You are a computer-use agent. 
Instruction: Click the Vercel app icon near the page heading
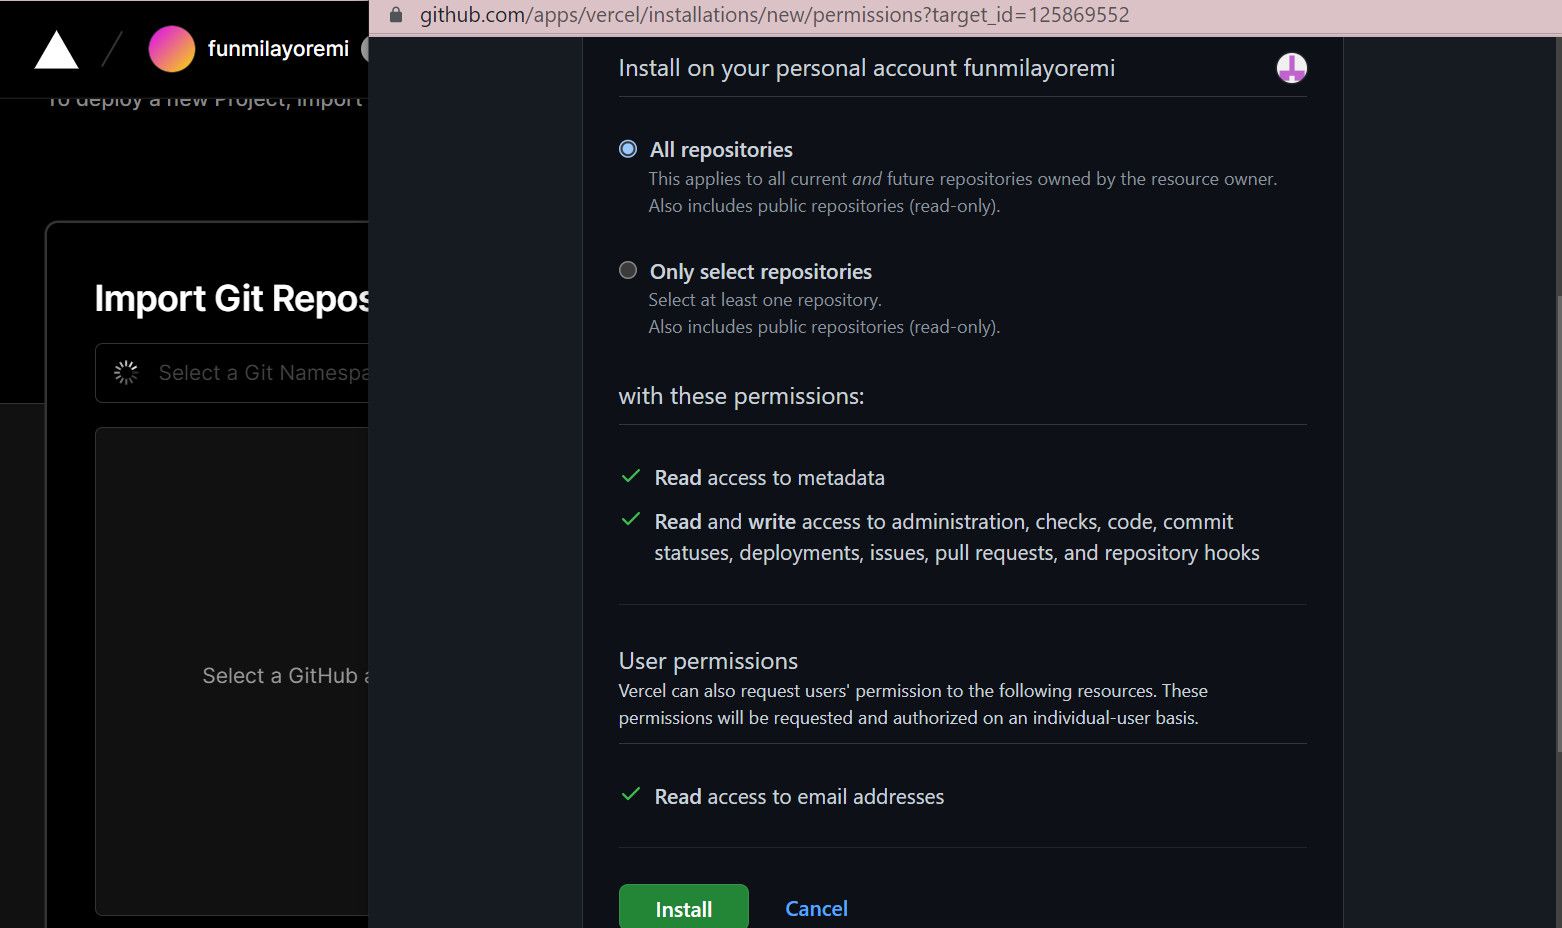point(1290,68)
